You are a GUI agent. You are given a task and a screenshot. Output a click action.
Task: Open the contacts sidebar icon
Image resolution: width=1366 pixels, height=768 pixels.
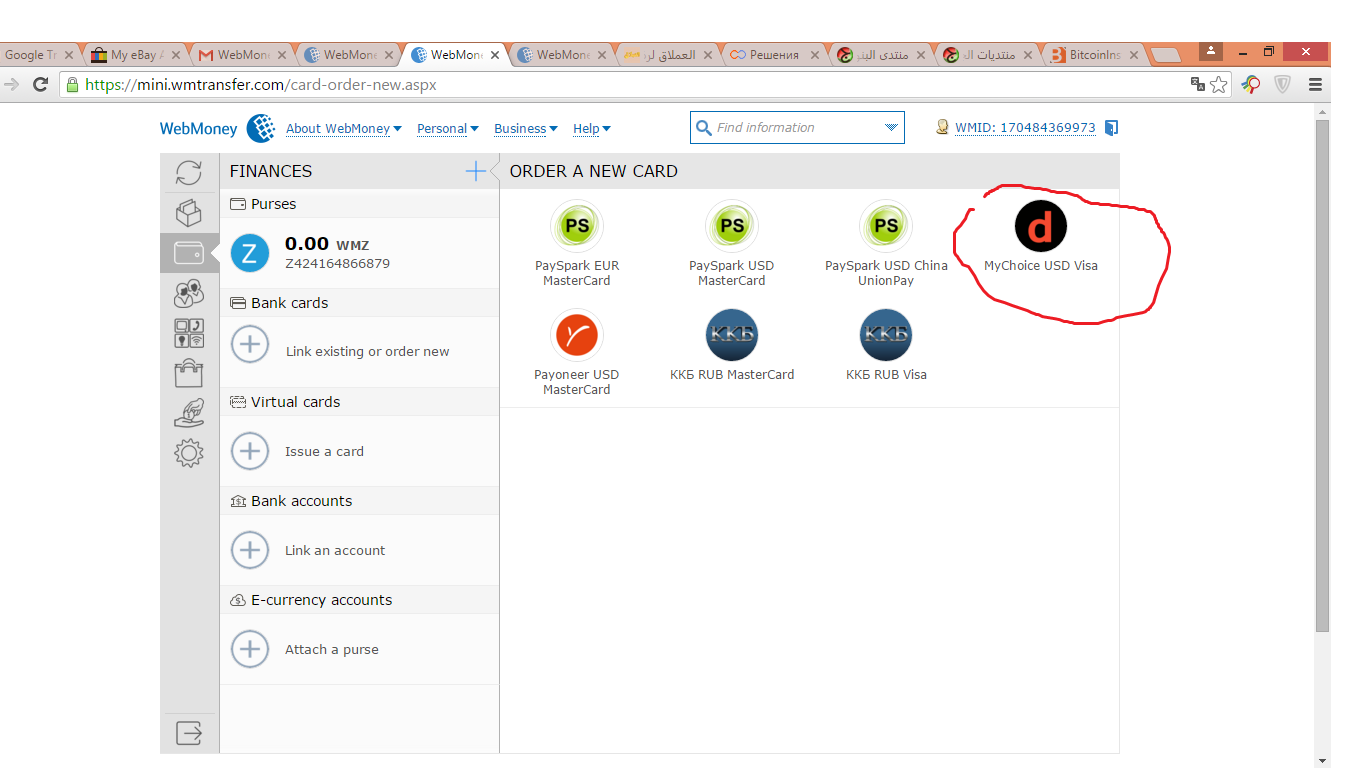(189, 293)
